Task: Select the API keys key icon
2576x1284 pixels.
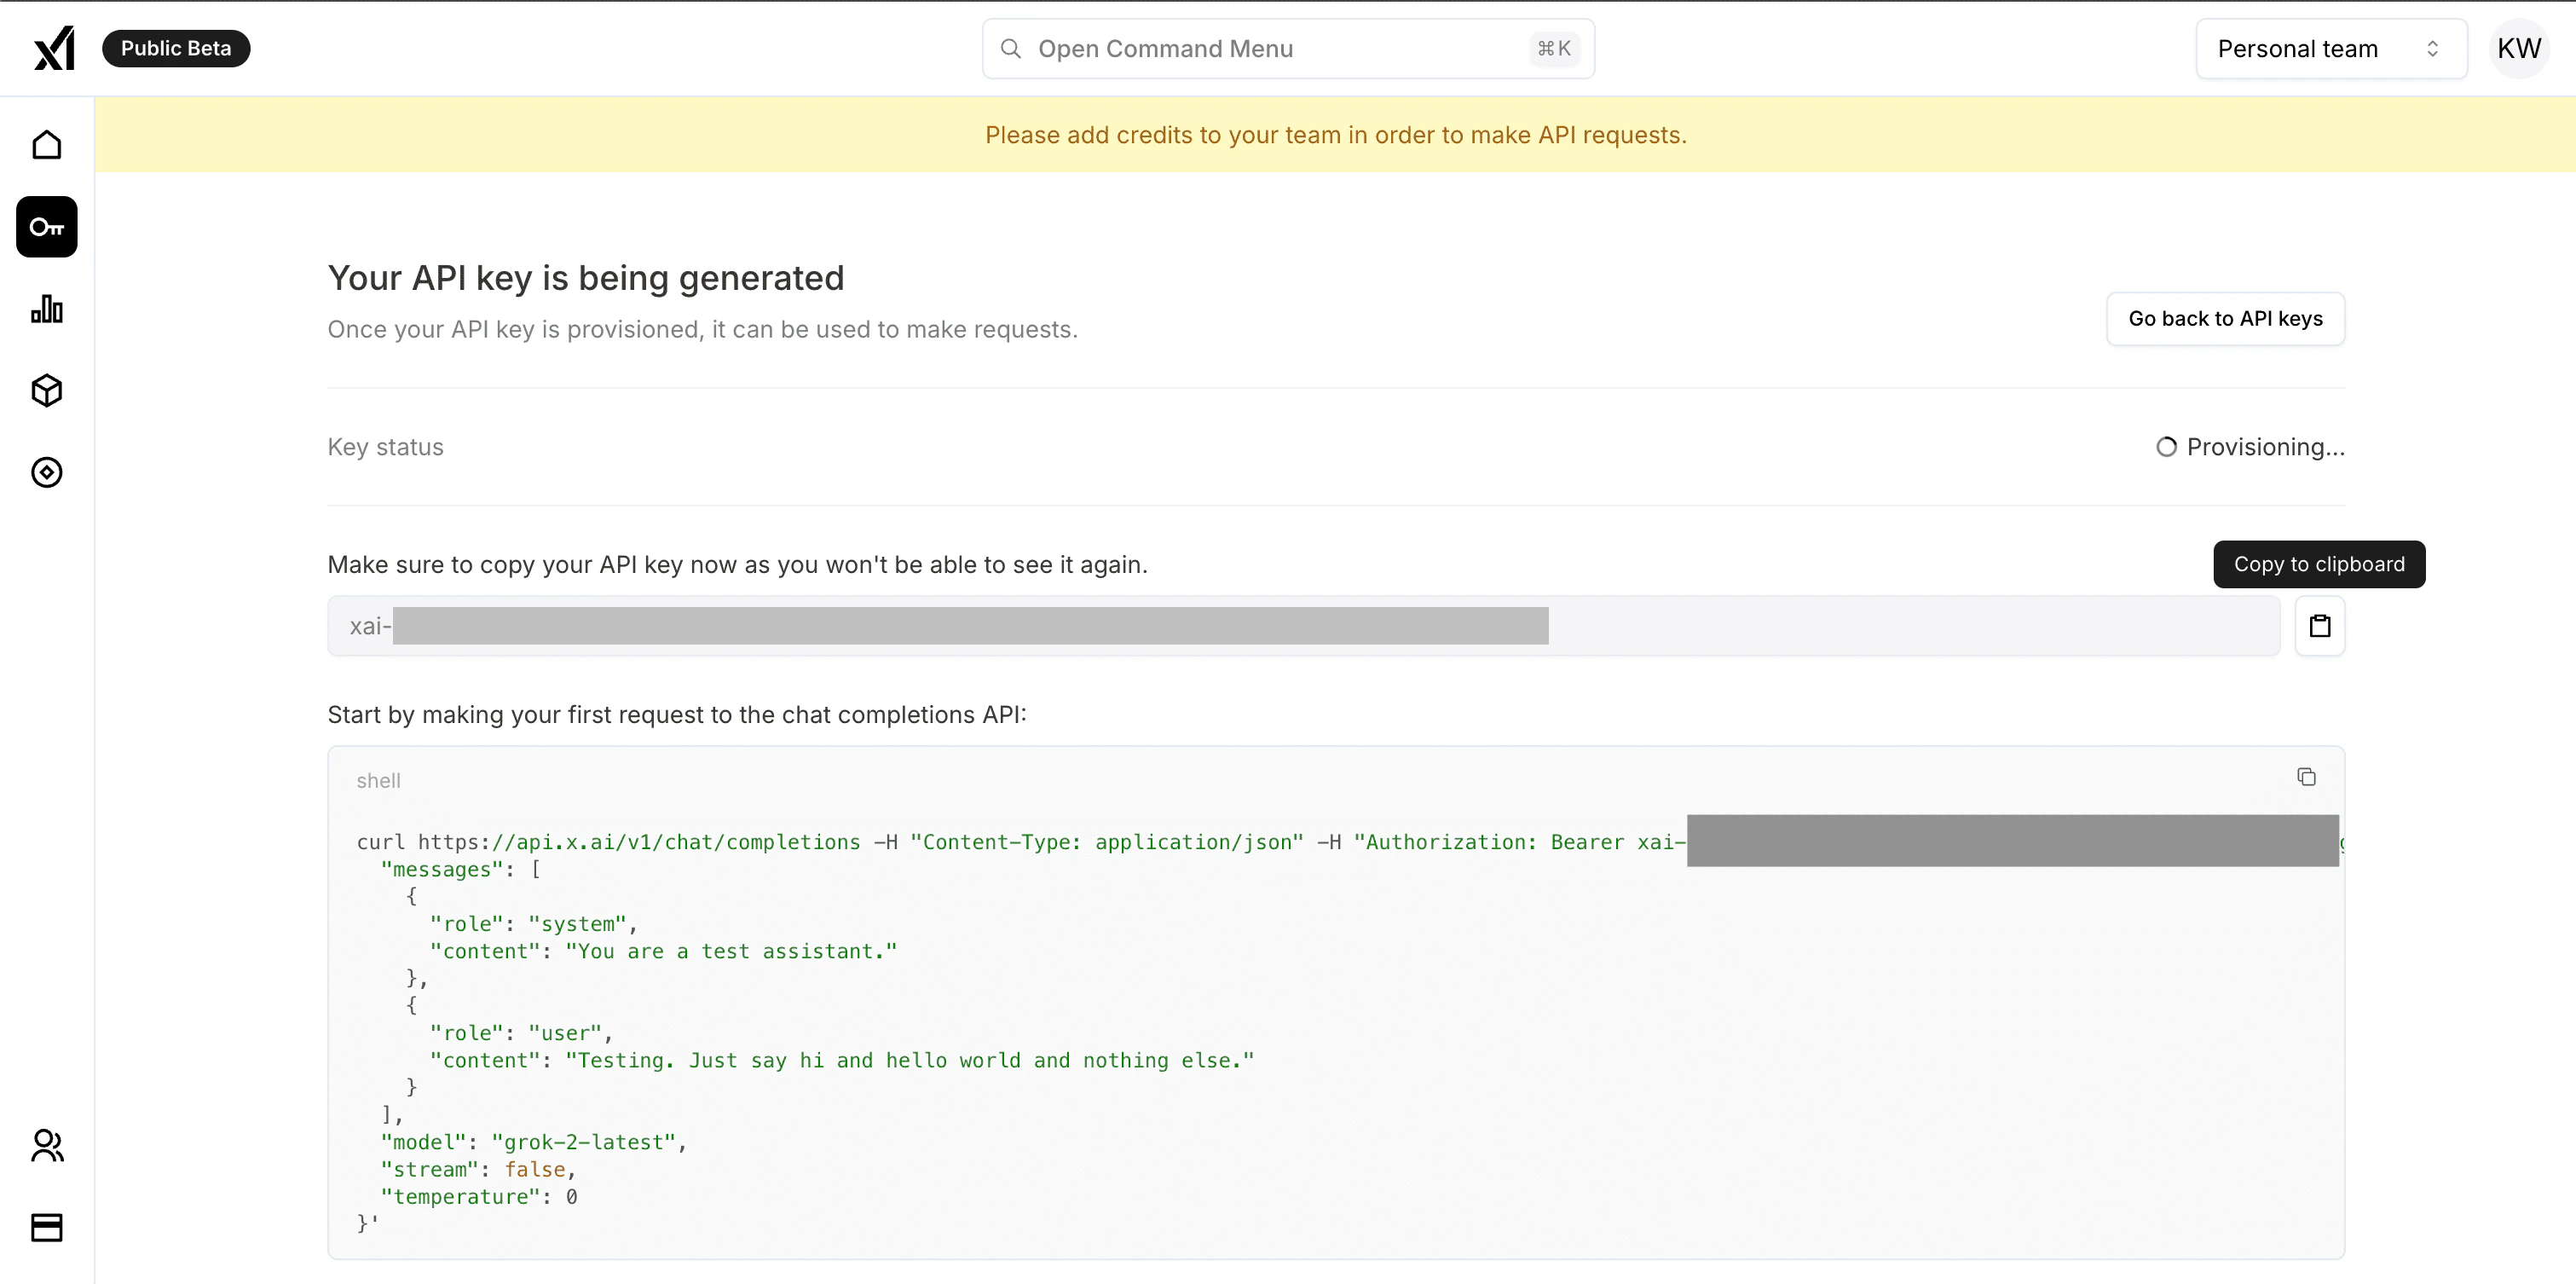Action: tap(47, 227)
